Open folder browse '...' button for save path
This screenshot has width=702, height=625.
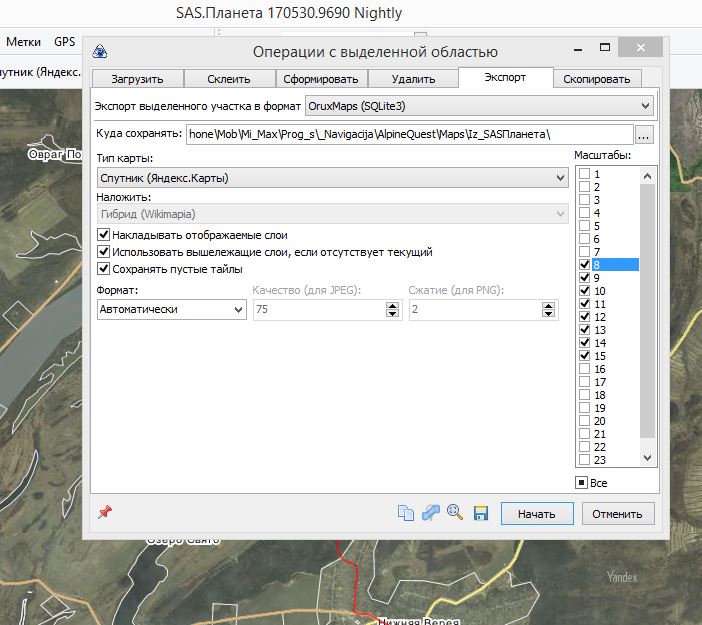click(645, 134)
